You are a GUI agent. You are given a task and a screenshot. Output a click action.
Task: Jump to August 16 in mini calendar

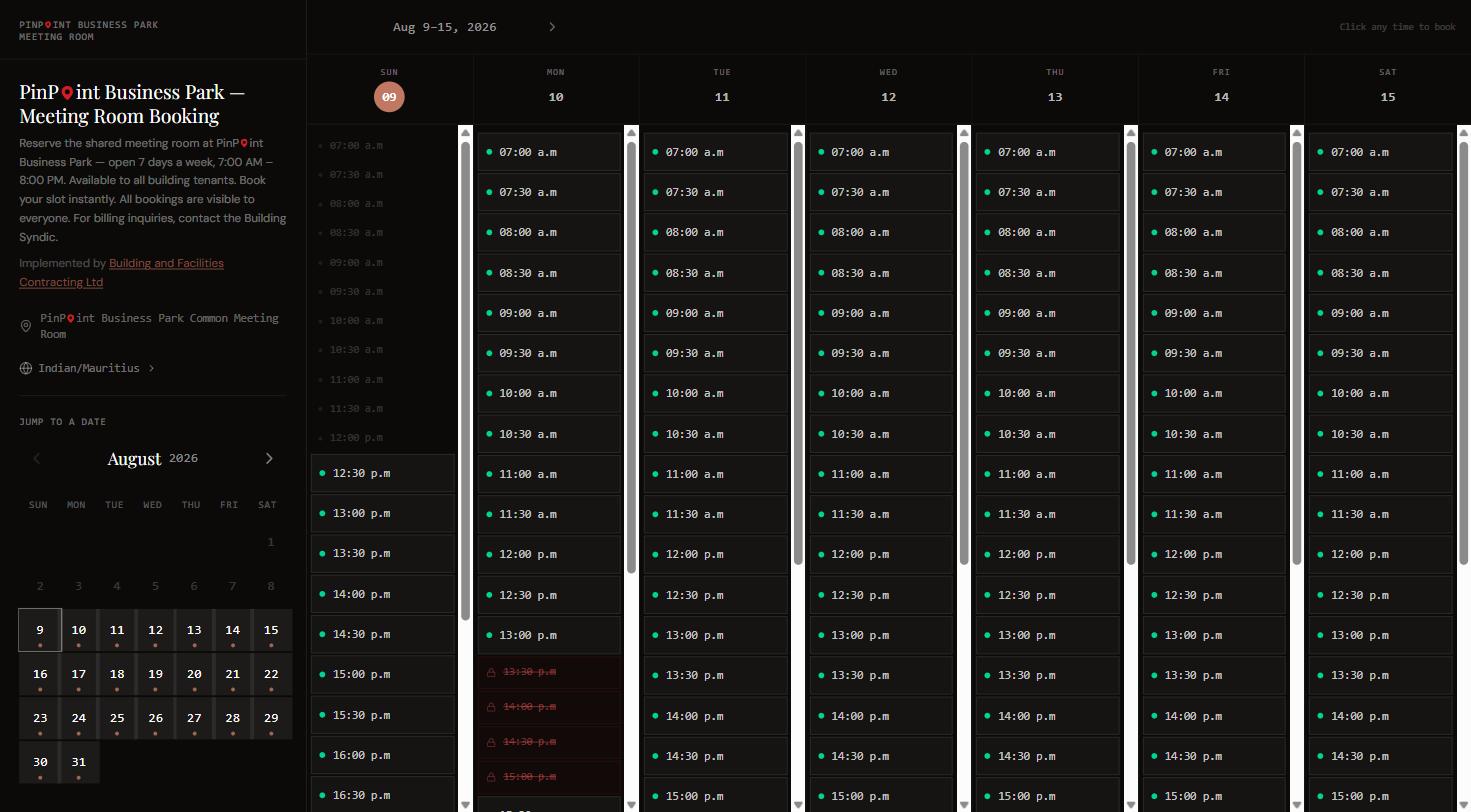tap(40, 674)
